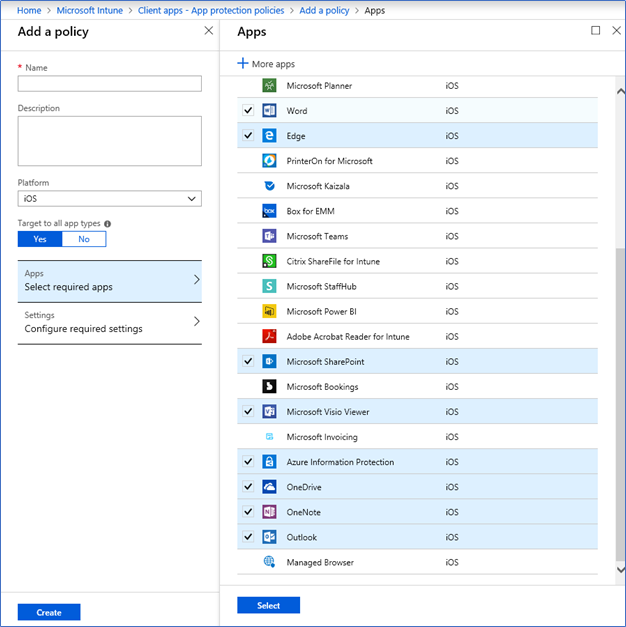Click the Description text area
This screenshot has width=626, height=627.
point(110,141)
